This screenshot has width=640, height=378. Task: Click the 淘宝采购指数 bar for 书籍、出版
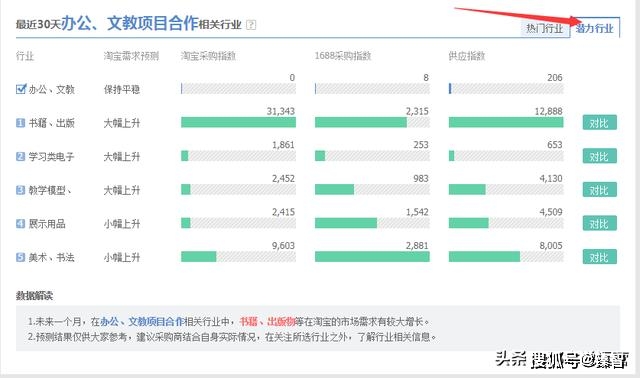click(x=238, y=122)
